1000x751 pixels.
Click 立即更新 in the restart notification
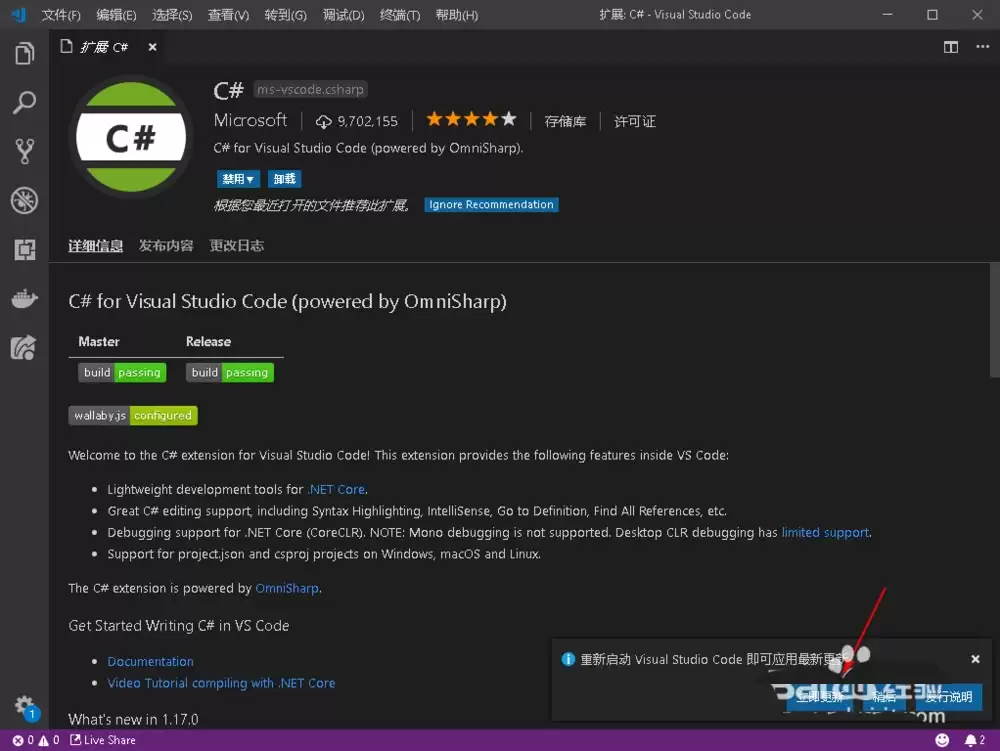(820, 697)
